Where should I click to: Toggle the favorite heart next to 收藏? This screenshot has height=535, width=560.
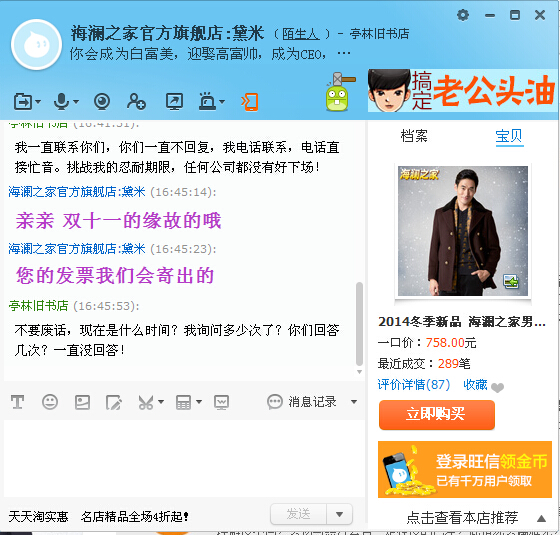coord(498,387)
